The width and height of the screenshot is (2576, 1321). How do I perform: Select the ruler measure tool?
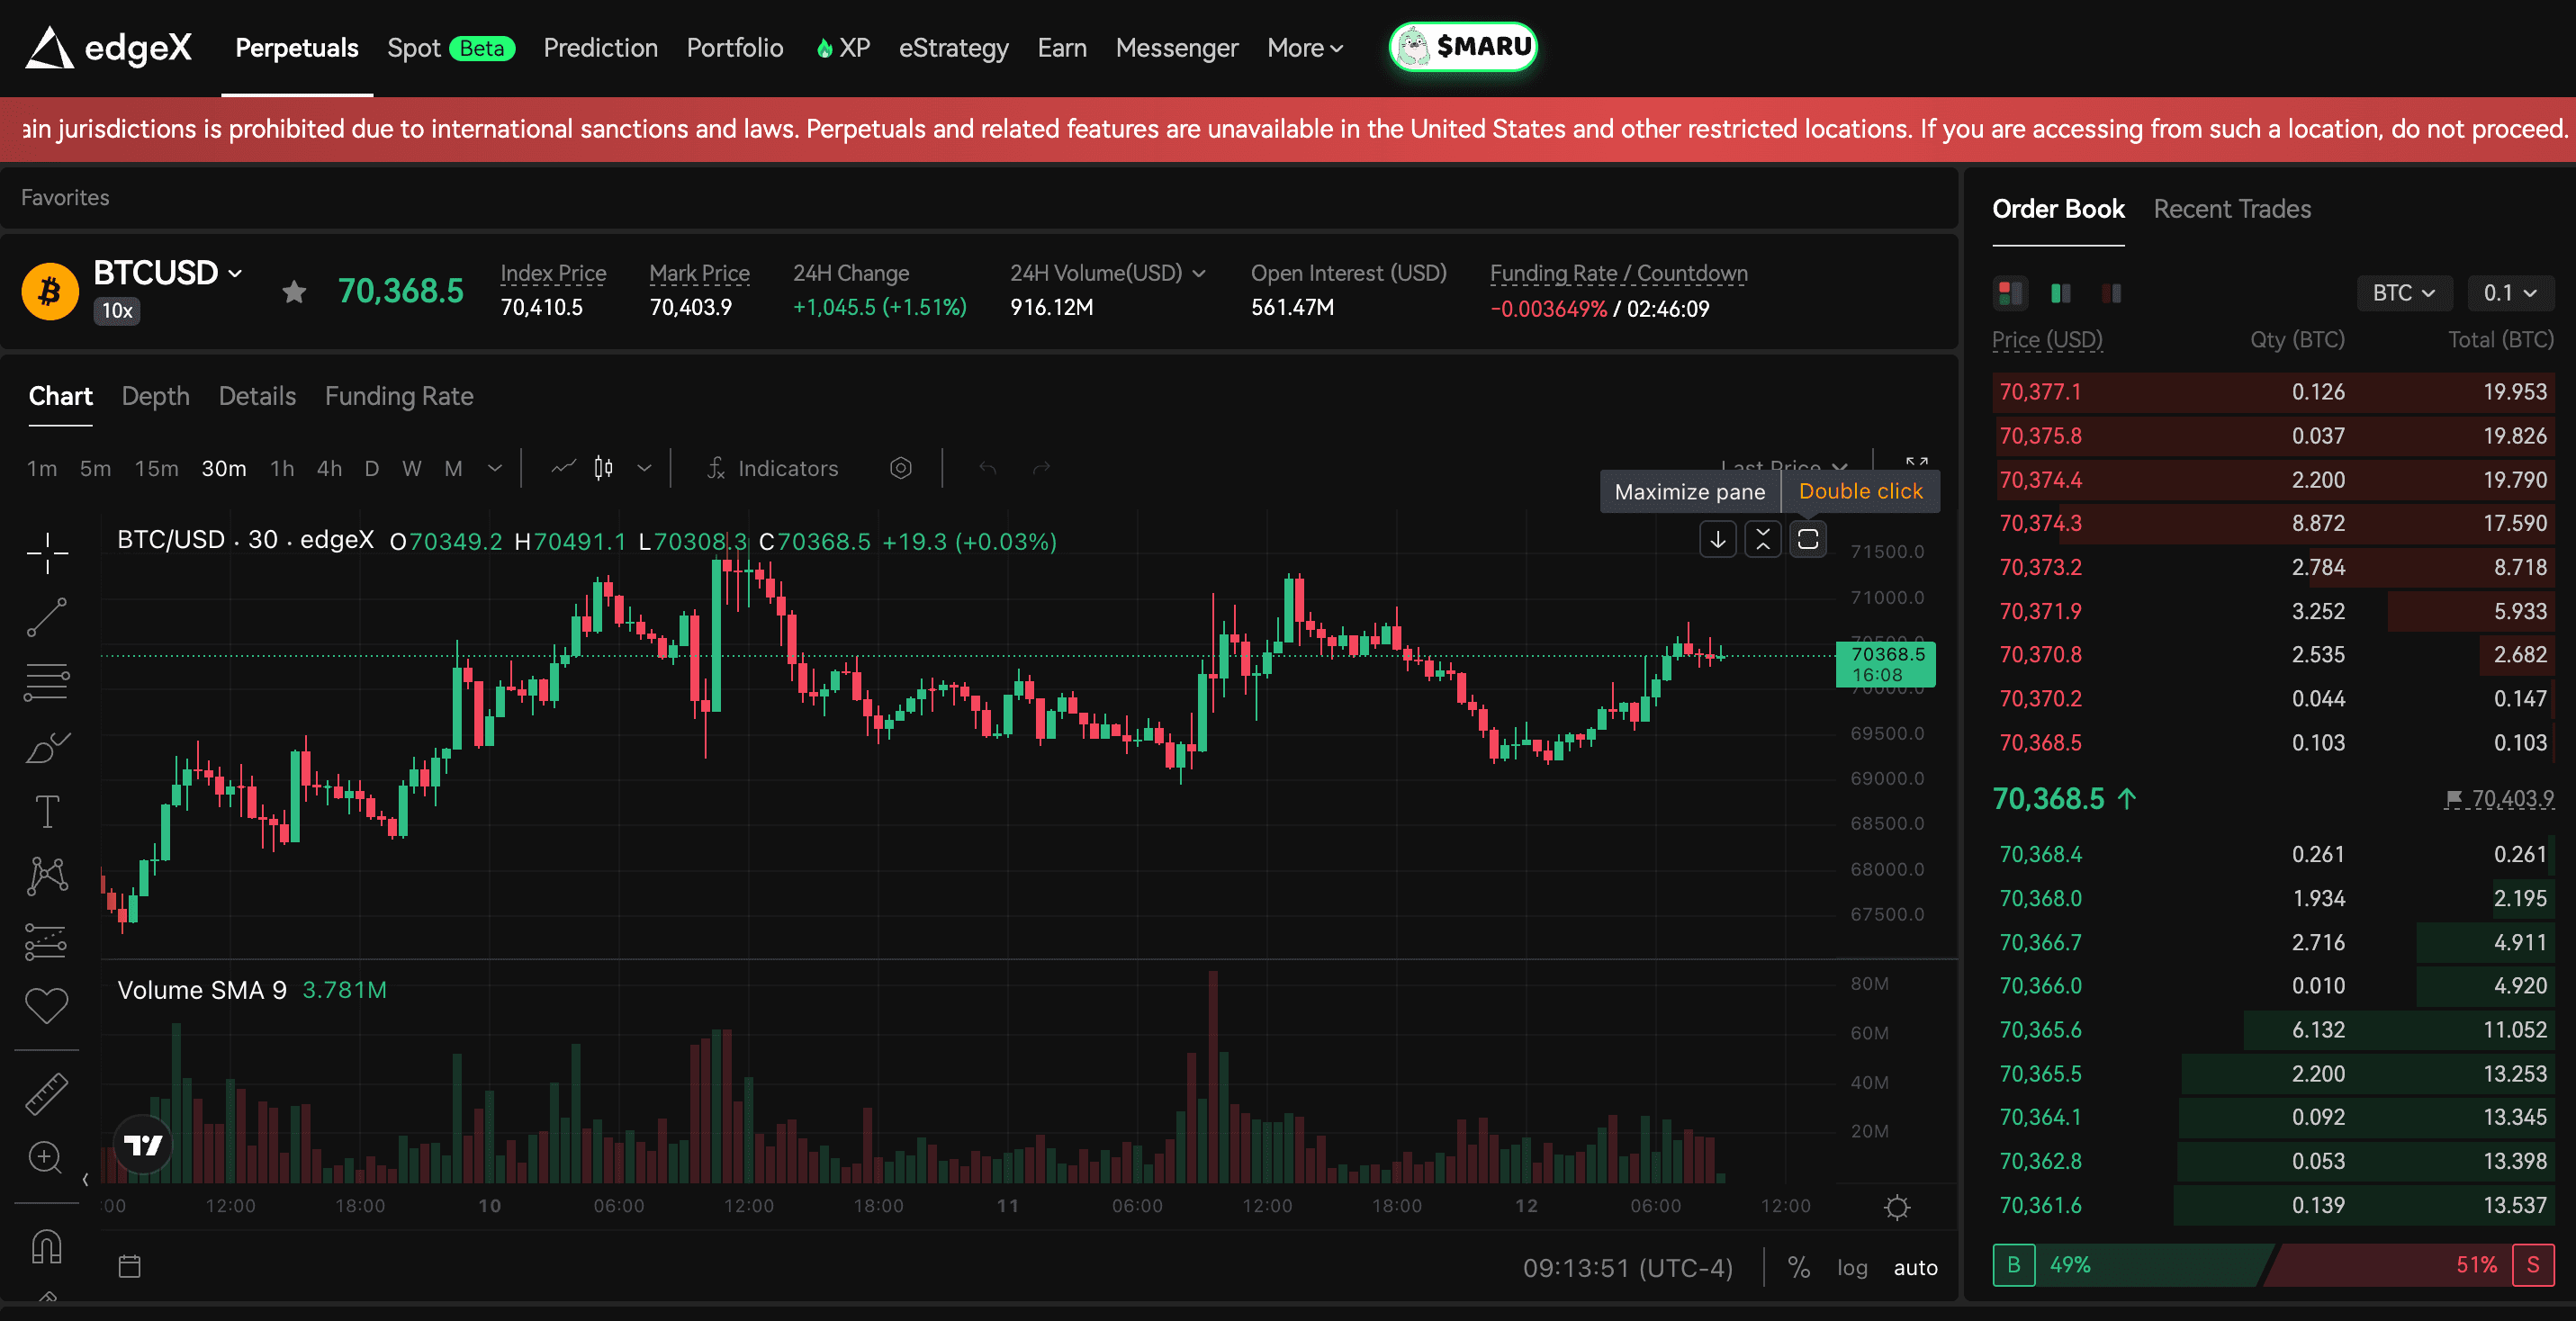(x=47, y=1094)
